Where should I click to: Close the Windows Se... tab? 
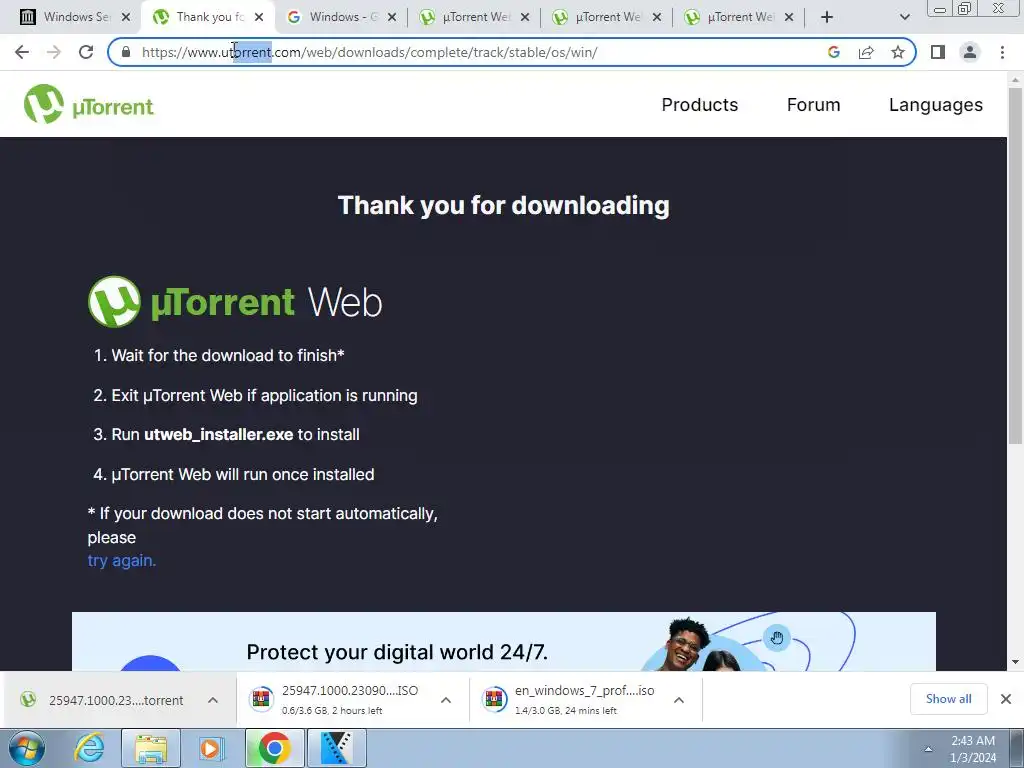click(126, 17)
